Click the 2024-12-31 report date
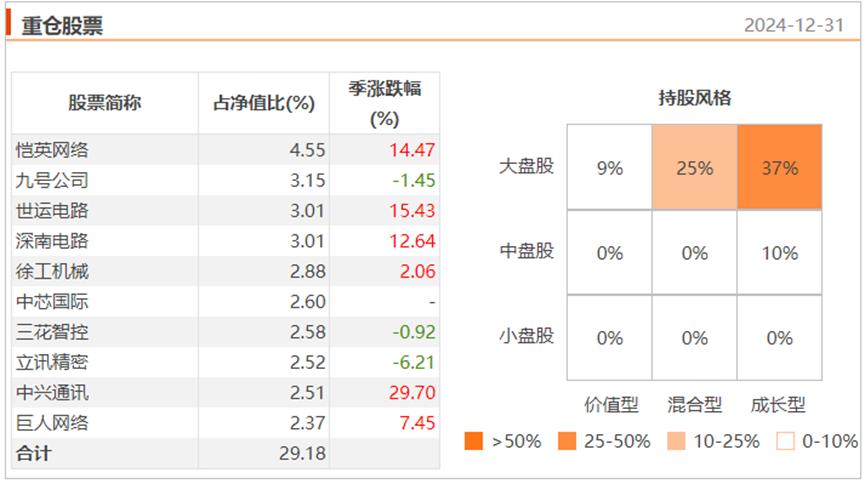The height and width of the screenshot is (484, 865). (x=800, y=25)
